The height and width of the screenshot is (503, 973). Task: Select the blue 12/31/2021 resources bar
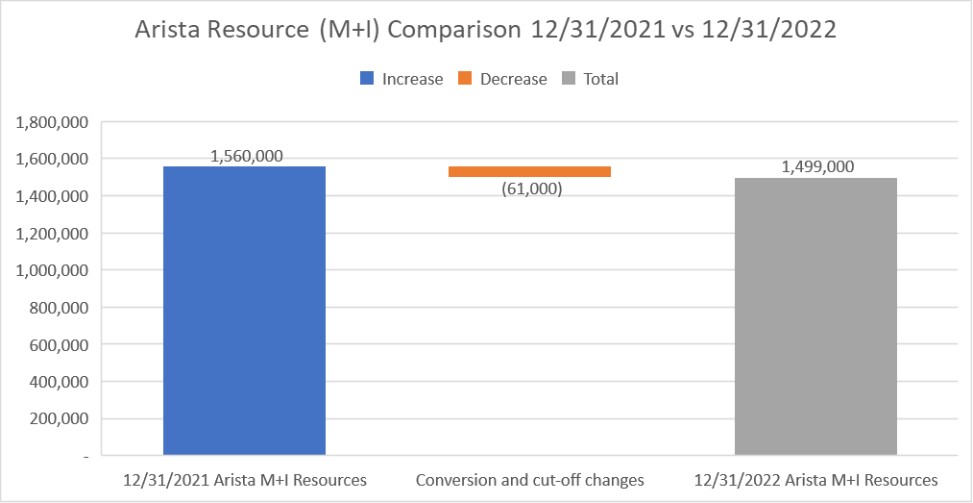coord(244,310)
